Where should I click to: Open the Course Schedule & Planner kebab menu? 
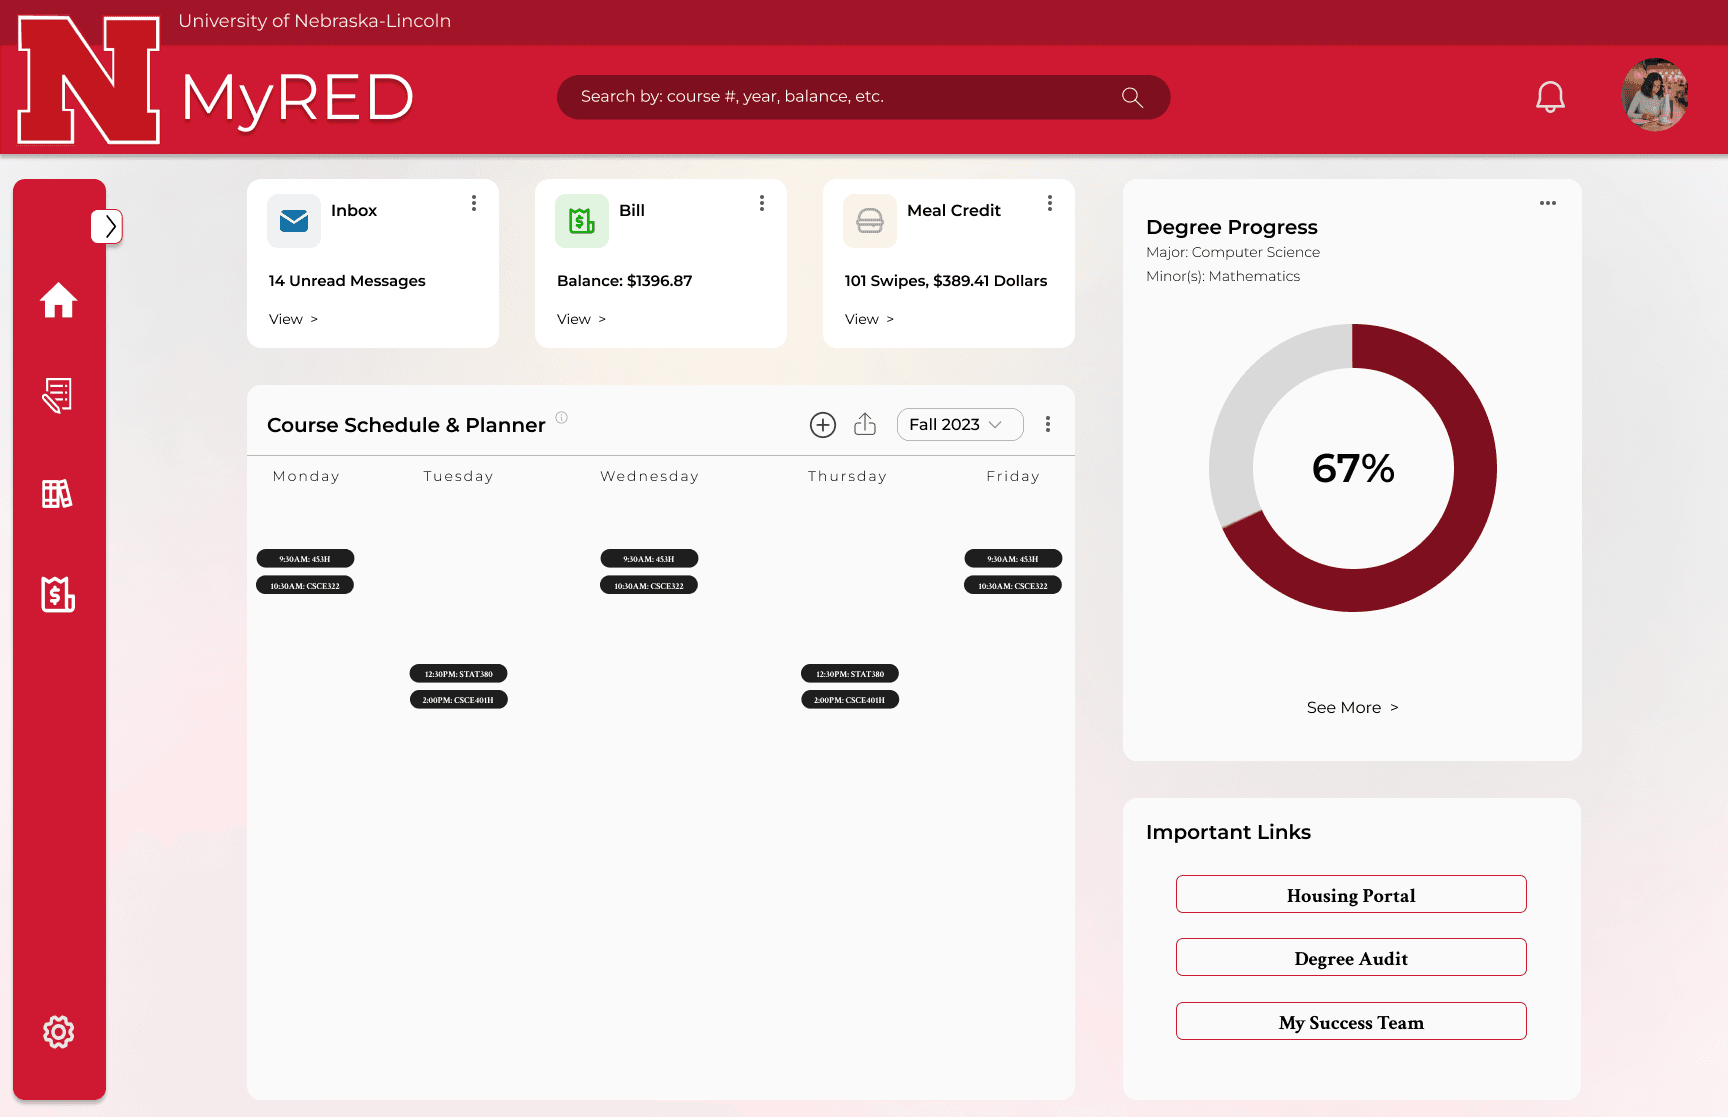point(1048,424)
